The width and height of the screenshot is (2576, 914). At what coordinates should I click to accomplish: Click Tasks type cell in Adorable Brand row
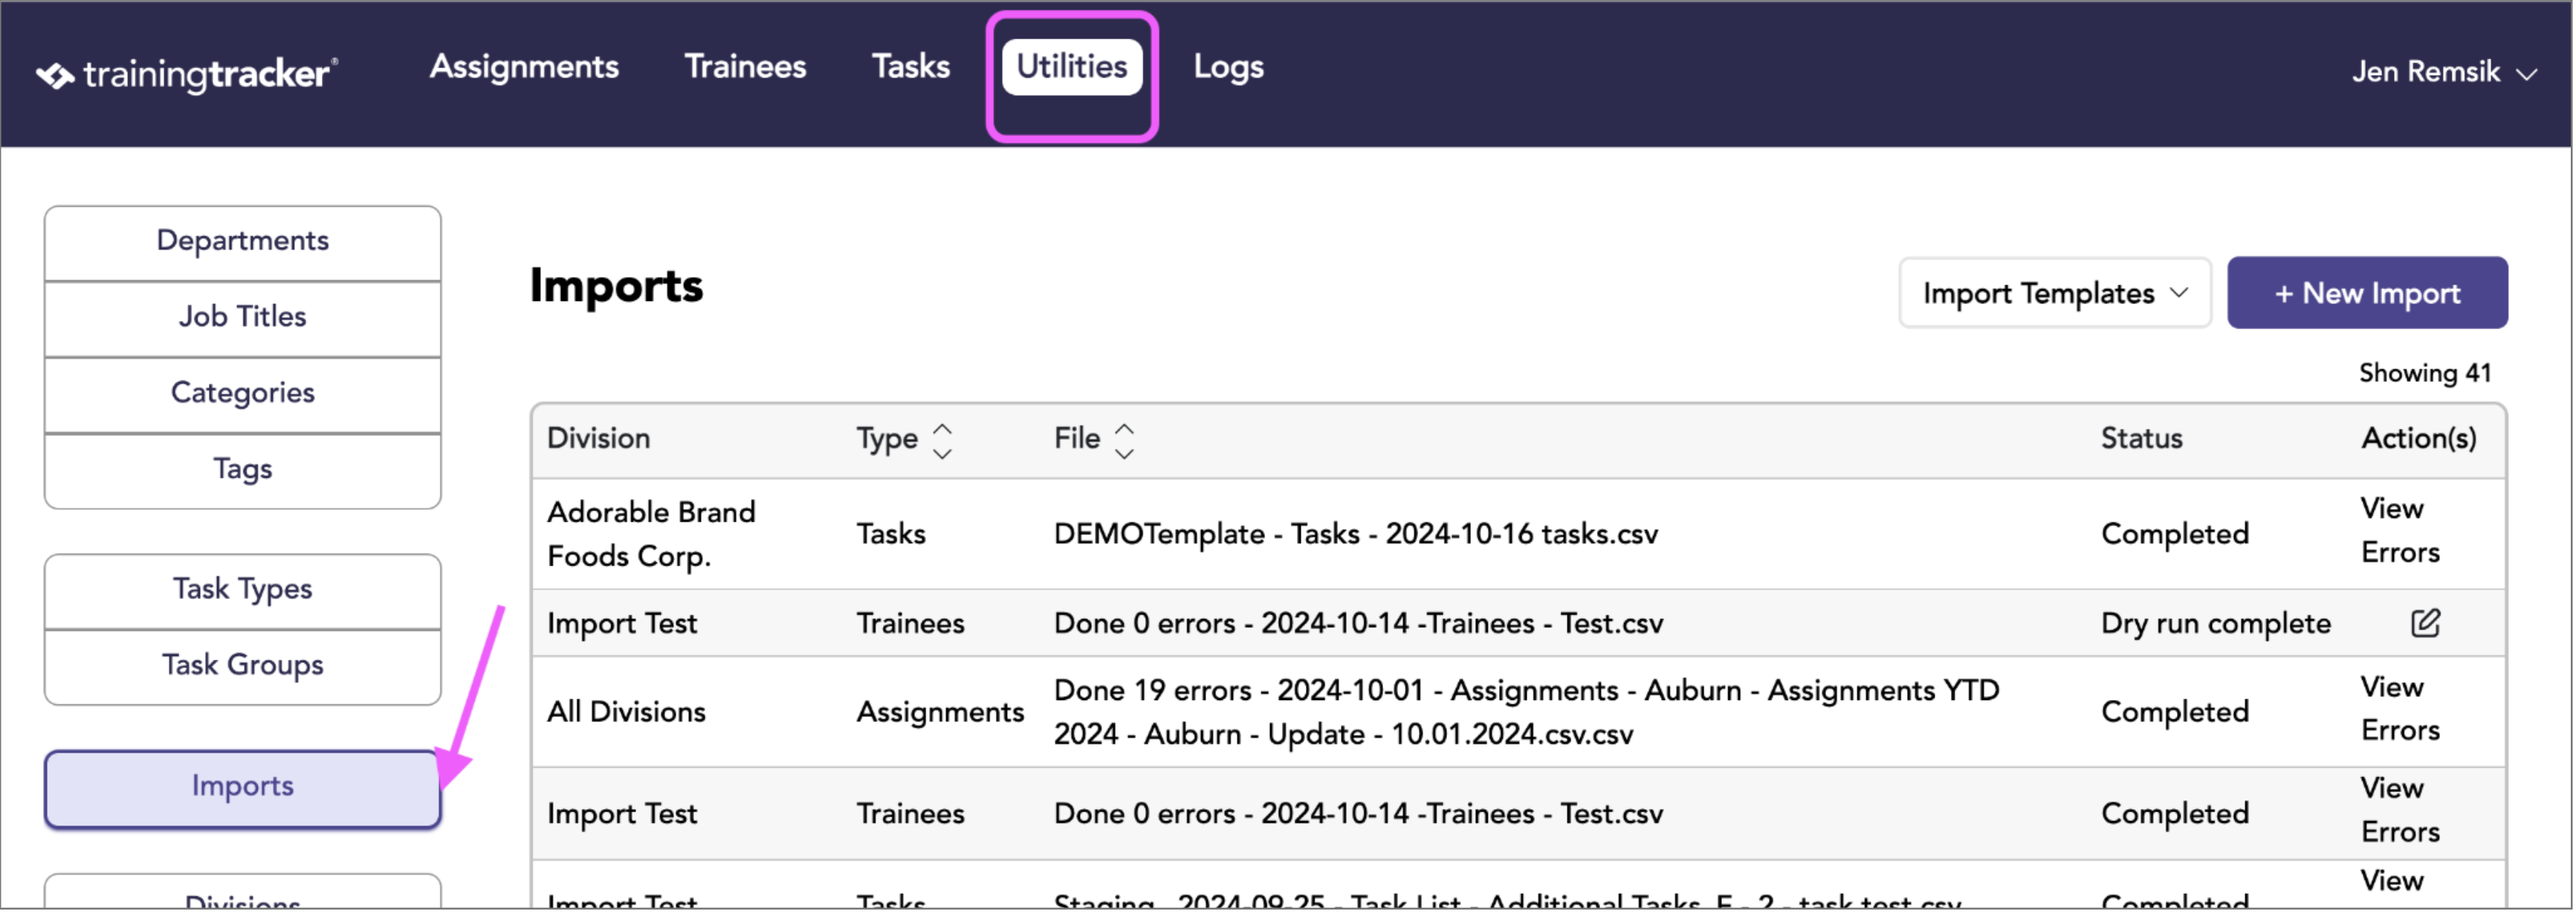tap(890, 535)
